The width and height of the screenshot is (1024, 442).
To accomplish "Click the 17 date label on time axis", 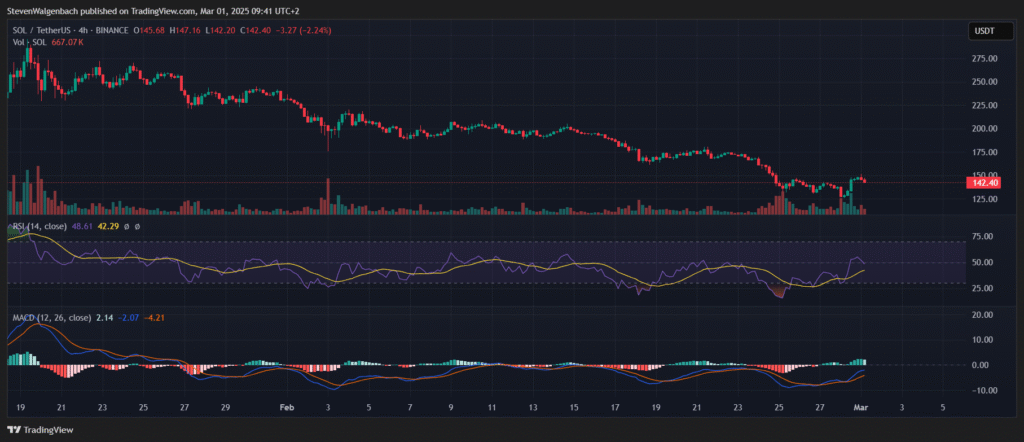I will (615, 407).
